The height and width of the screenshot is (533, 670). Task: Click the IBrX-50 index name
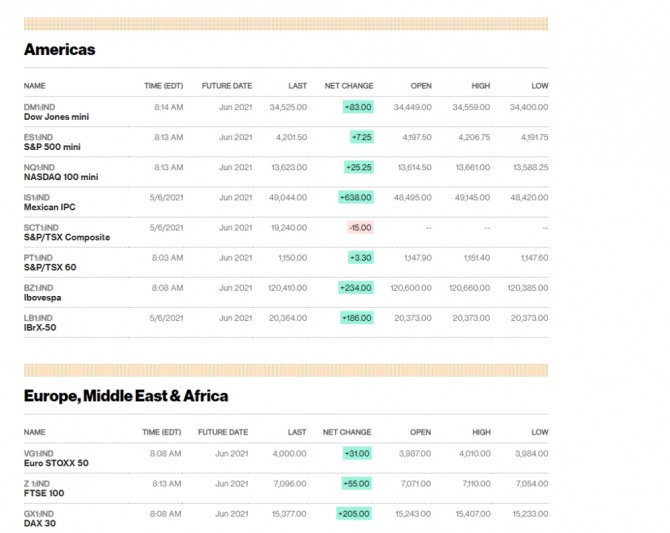[42, 327]
